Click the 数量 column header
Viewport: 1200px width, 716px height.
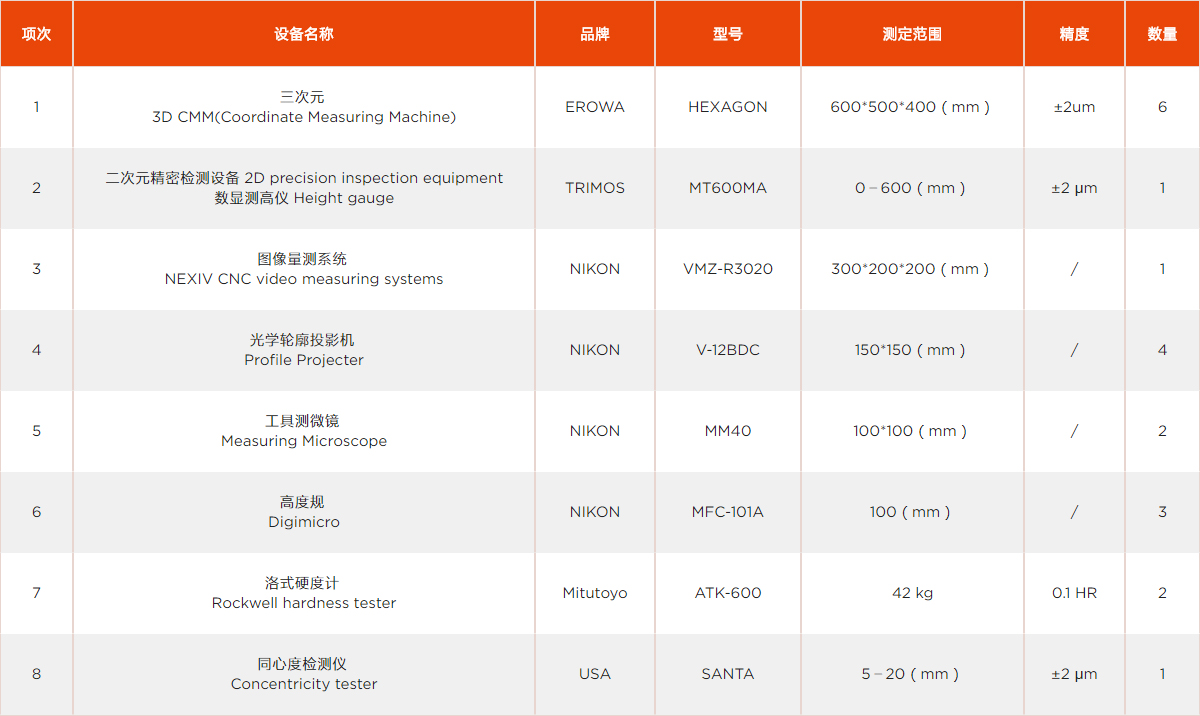[1162, 34]
